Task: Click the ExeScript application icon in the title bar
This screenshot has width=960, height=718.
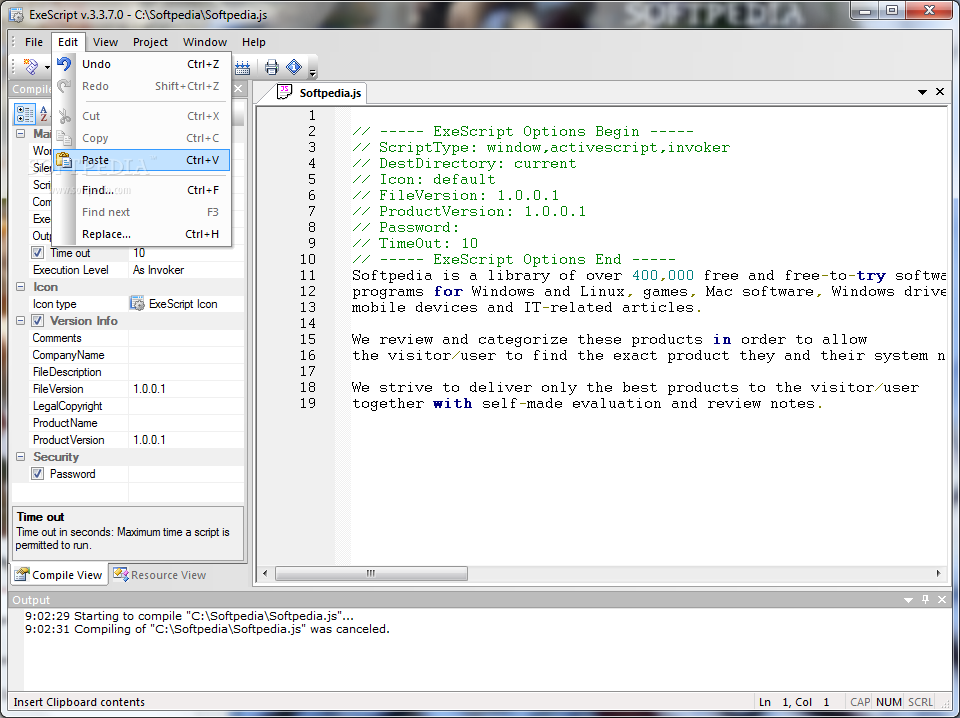Action: tap(17, 15)
